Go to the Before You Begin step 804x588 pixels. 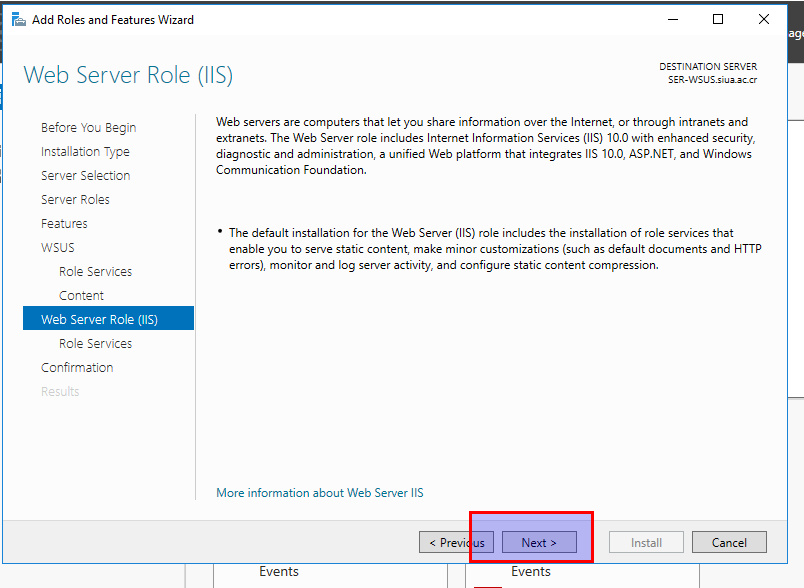pyautogui.click(x=89, y=128)
